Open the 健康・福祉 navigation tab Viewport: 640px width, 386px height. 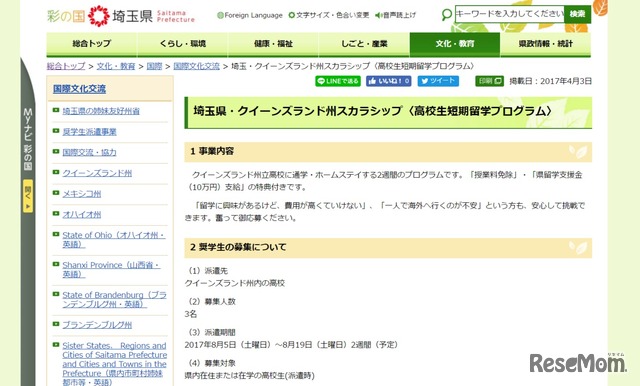[x=273, y=44]
